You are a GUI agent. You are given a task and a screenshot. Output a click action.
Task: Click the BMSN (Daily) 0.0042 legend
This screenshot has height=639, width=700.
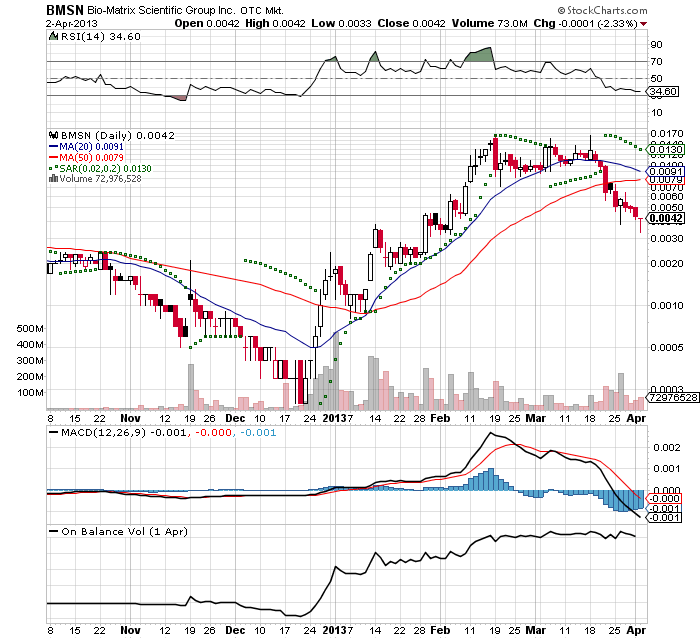(x=117, y=135)
